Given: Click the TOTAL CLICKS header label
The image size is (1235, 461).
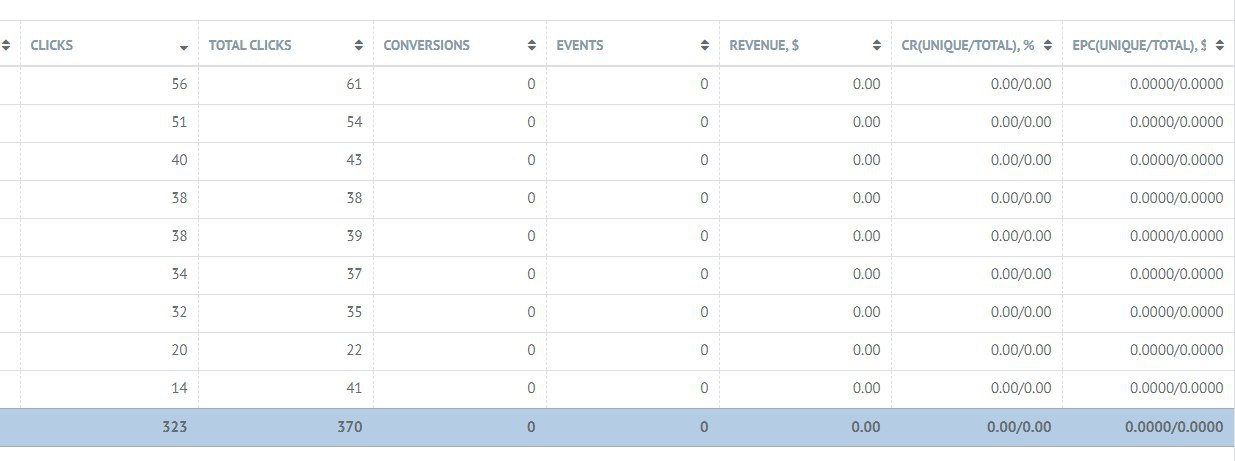Looking at the screenshot, I should 250,45.
